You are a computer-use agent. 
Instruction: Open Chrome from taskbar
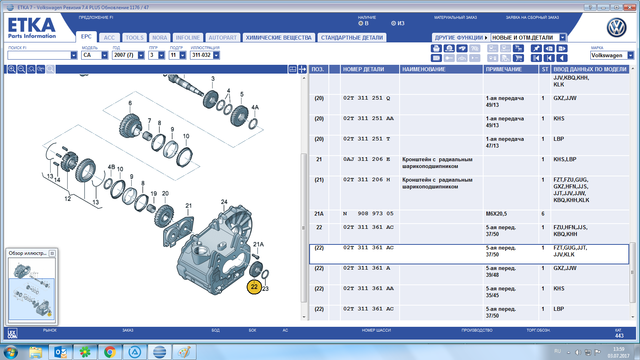tap(110, 352)
